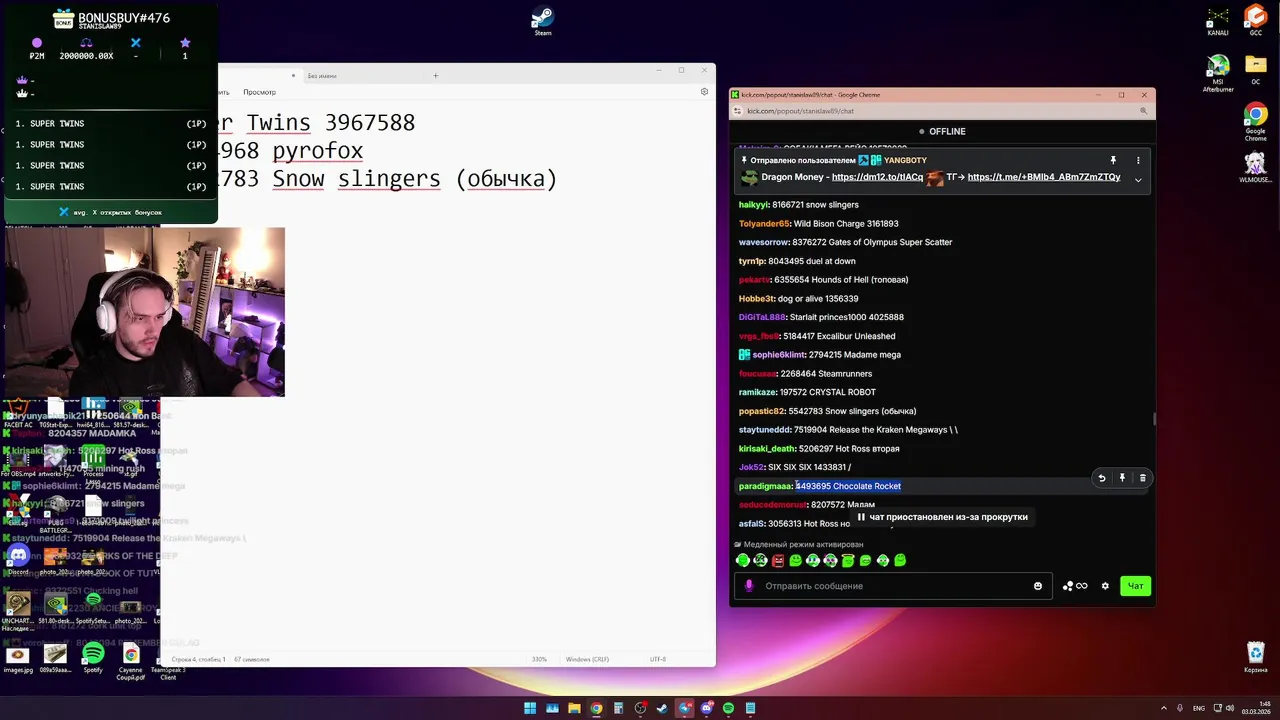Open the KANALI desktop shortcut
This screenshot has height=720, width=1280.
click(x=1217, y=21)
